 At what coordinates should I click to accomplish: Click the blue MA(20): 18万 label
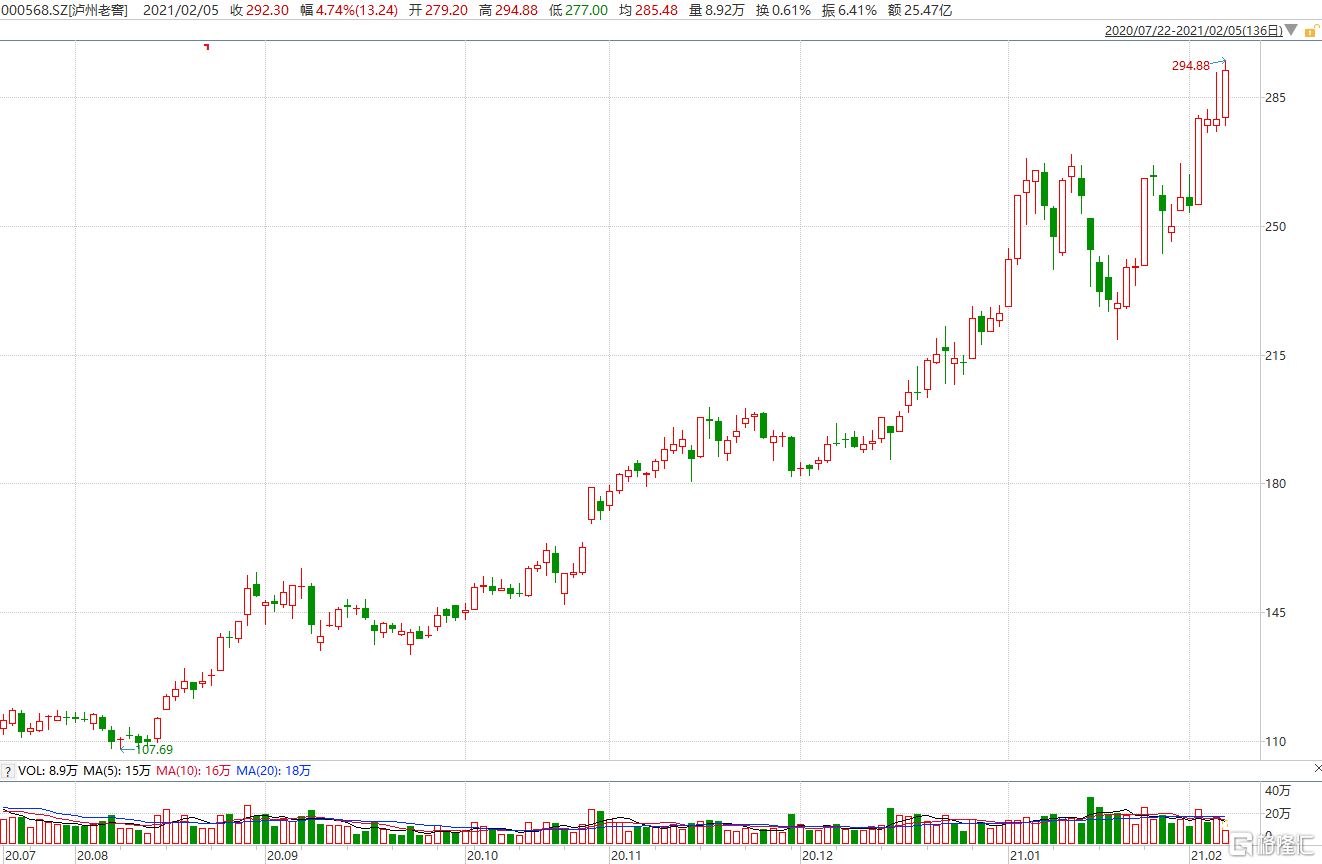(x=273, y=771)
